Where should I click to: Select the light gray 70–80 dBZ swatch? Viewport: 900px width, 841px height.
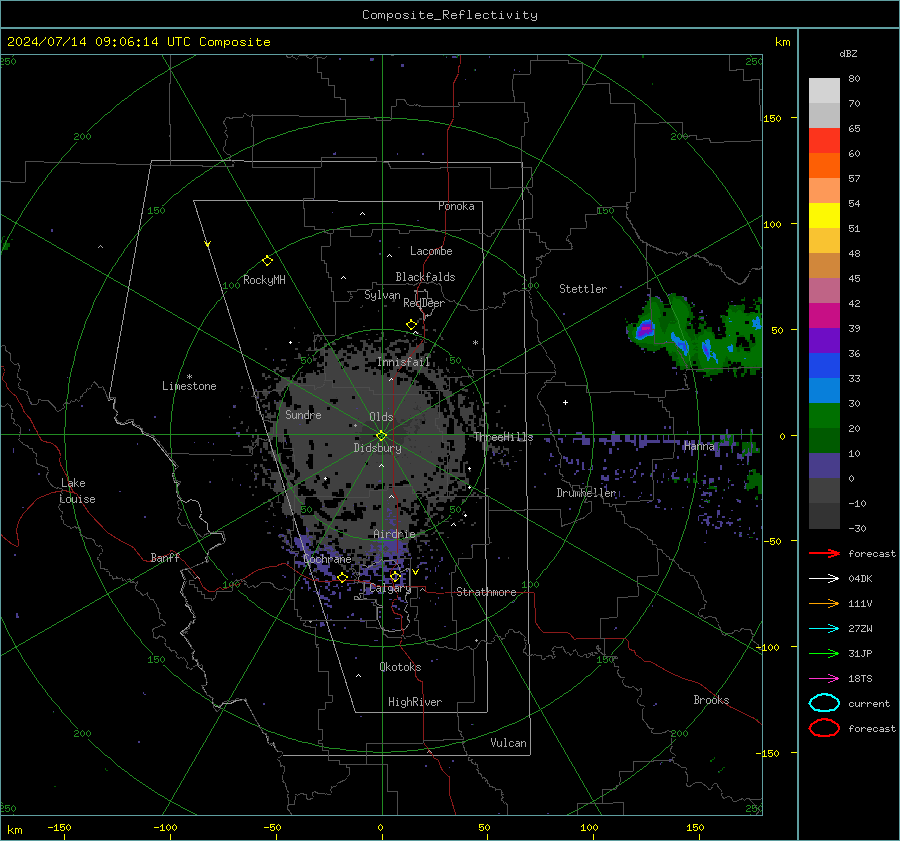pyautogui.click(x=824, y=91)
